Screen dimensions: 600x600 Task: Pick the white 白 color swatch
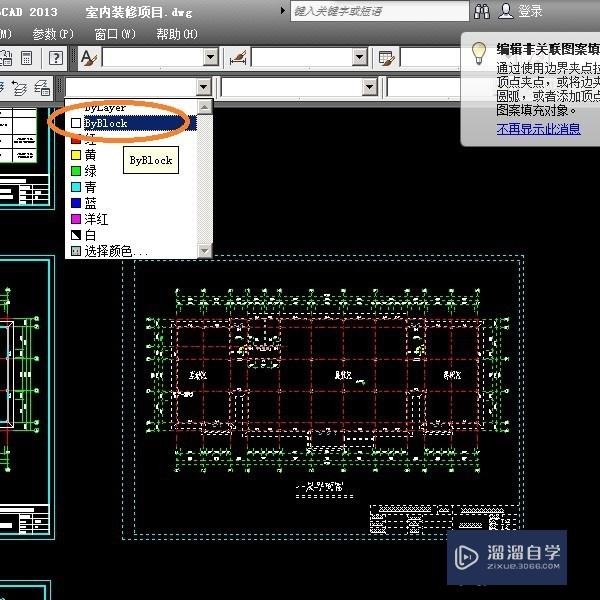[x=76, y=235]
